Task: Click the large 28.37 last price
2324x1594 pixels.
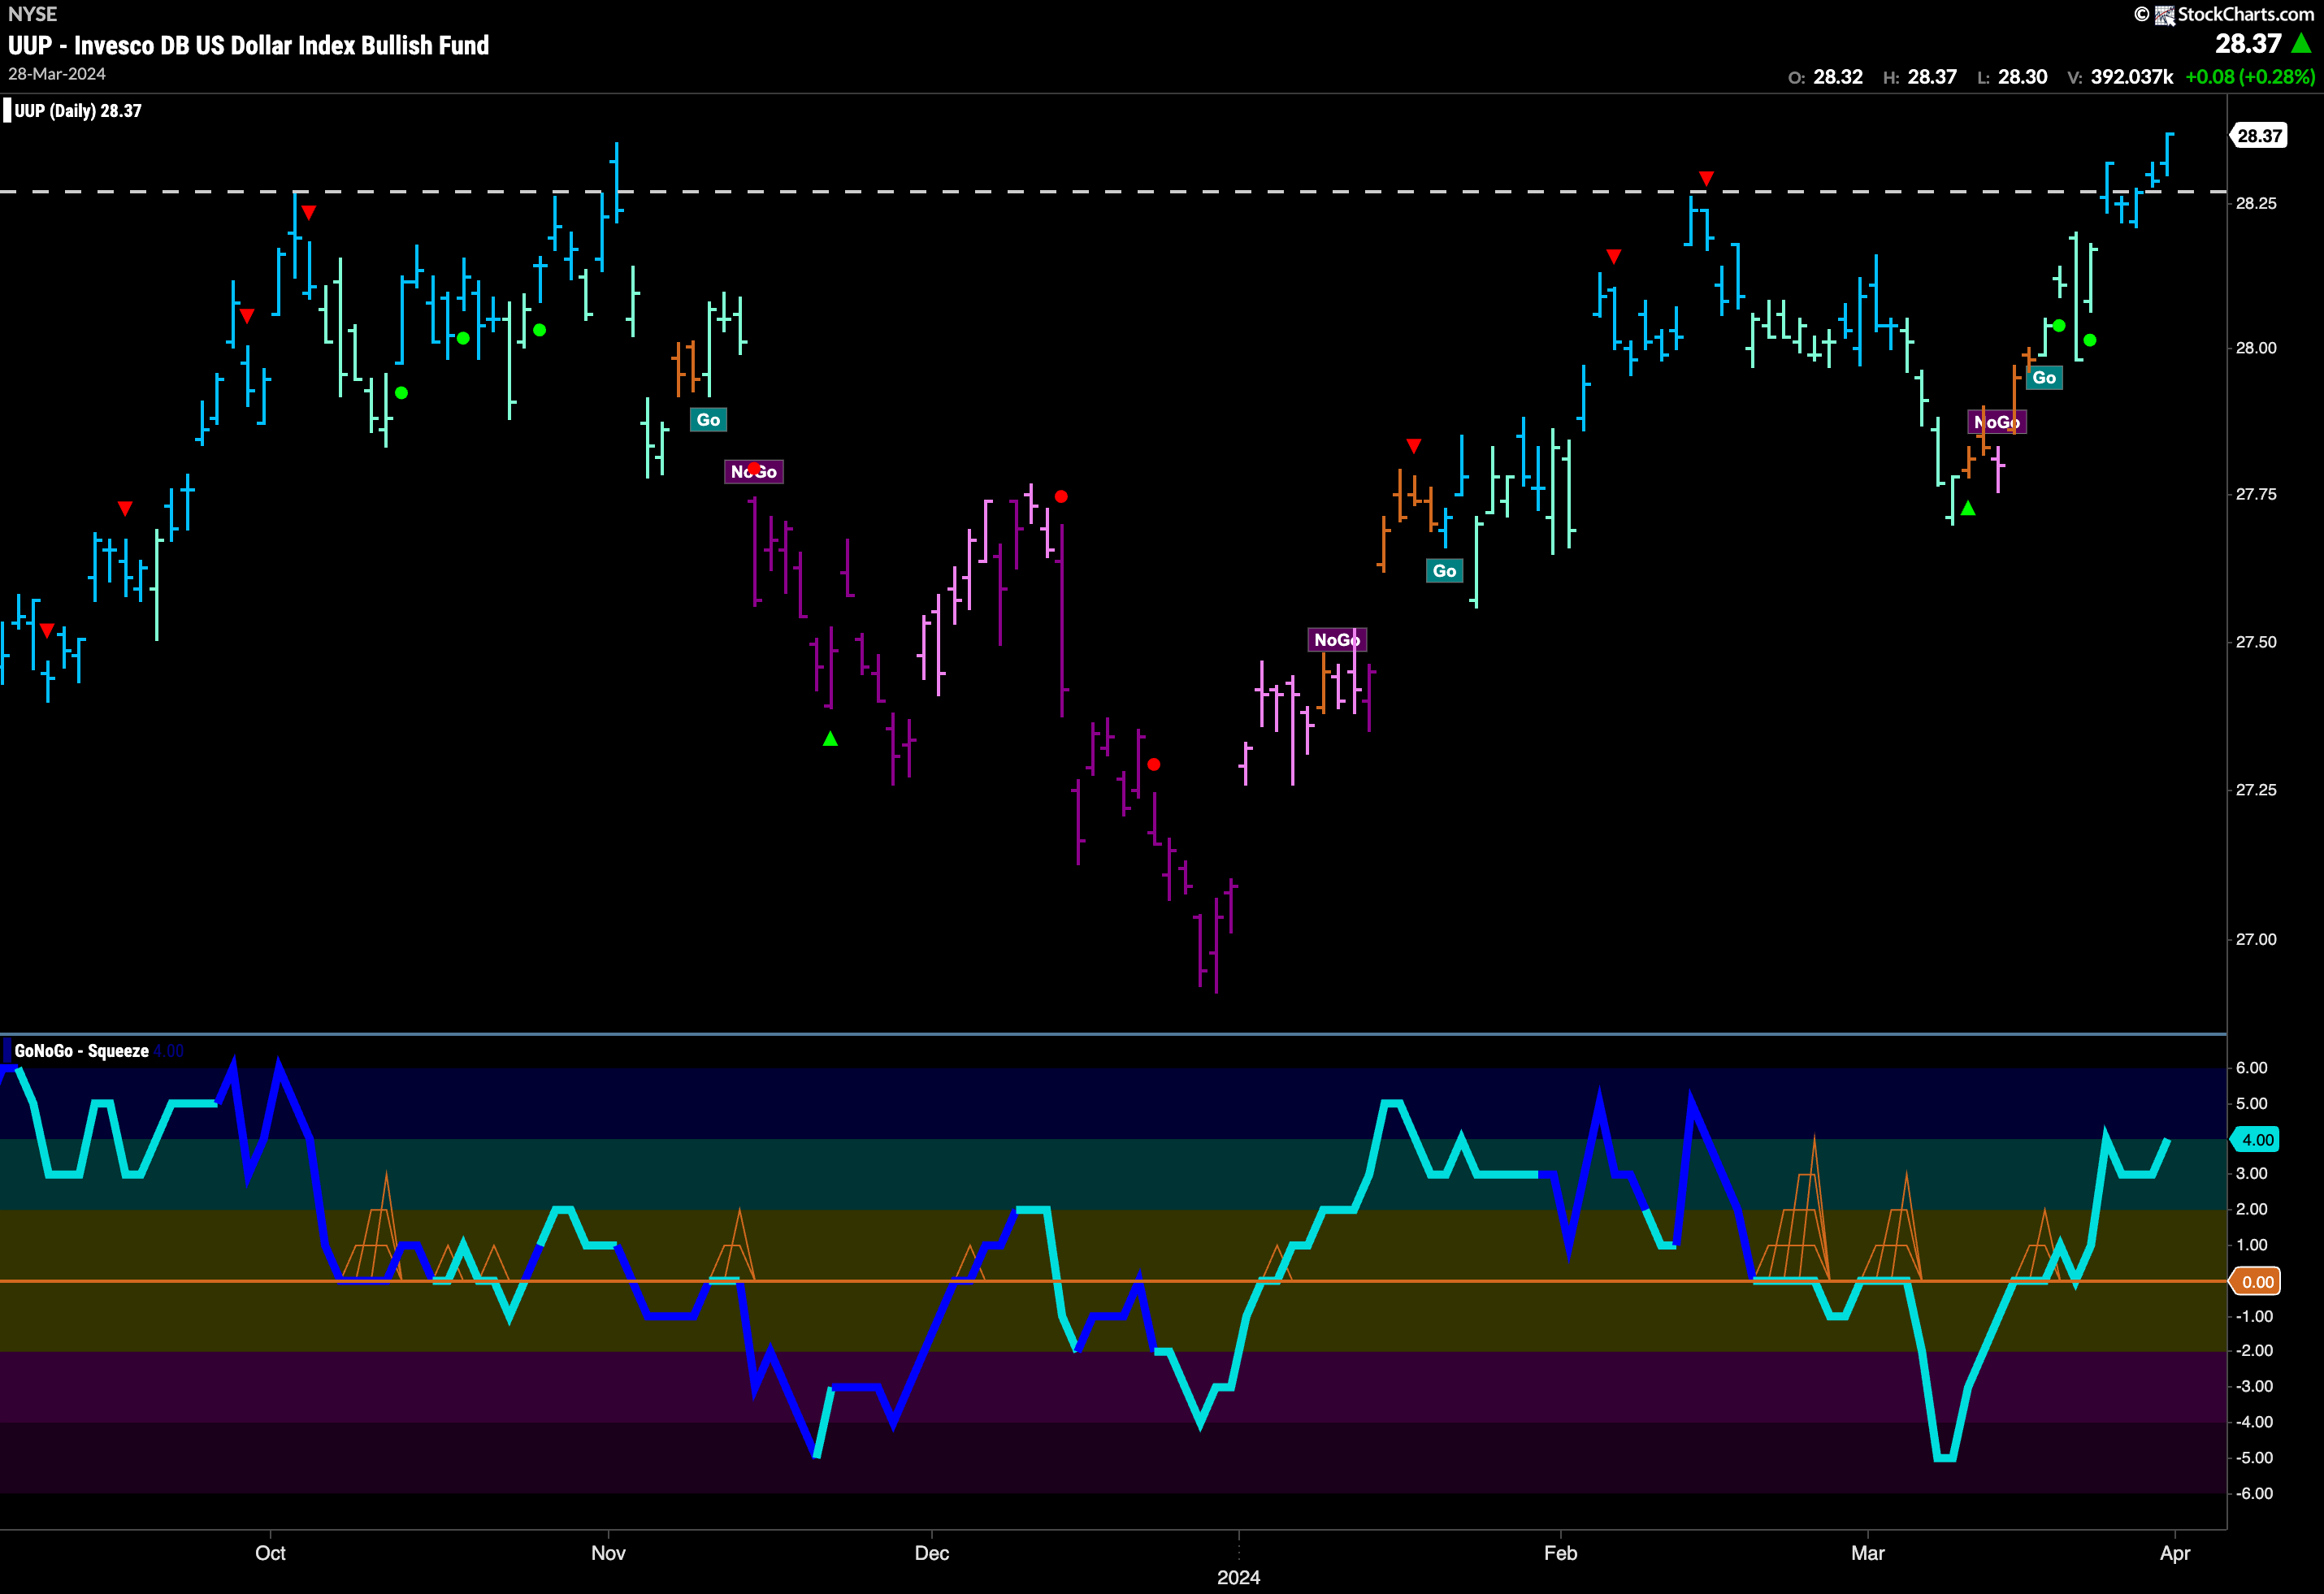Action: (2247, 43)
